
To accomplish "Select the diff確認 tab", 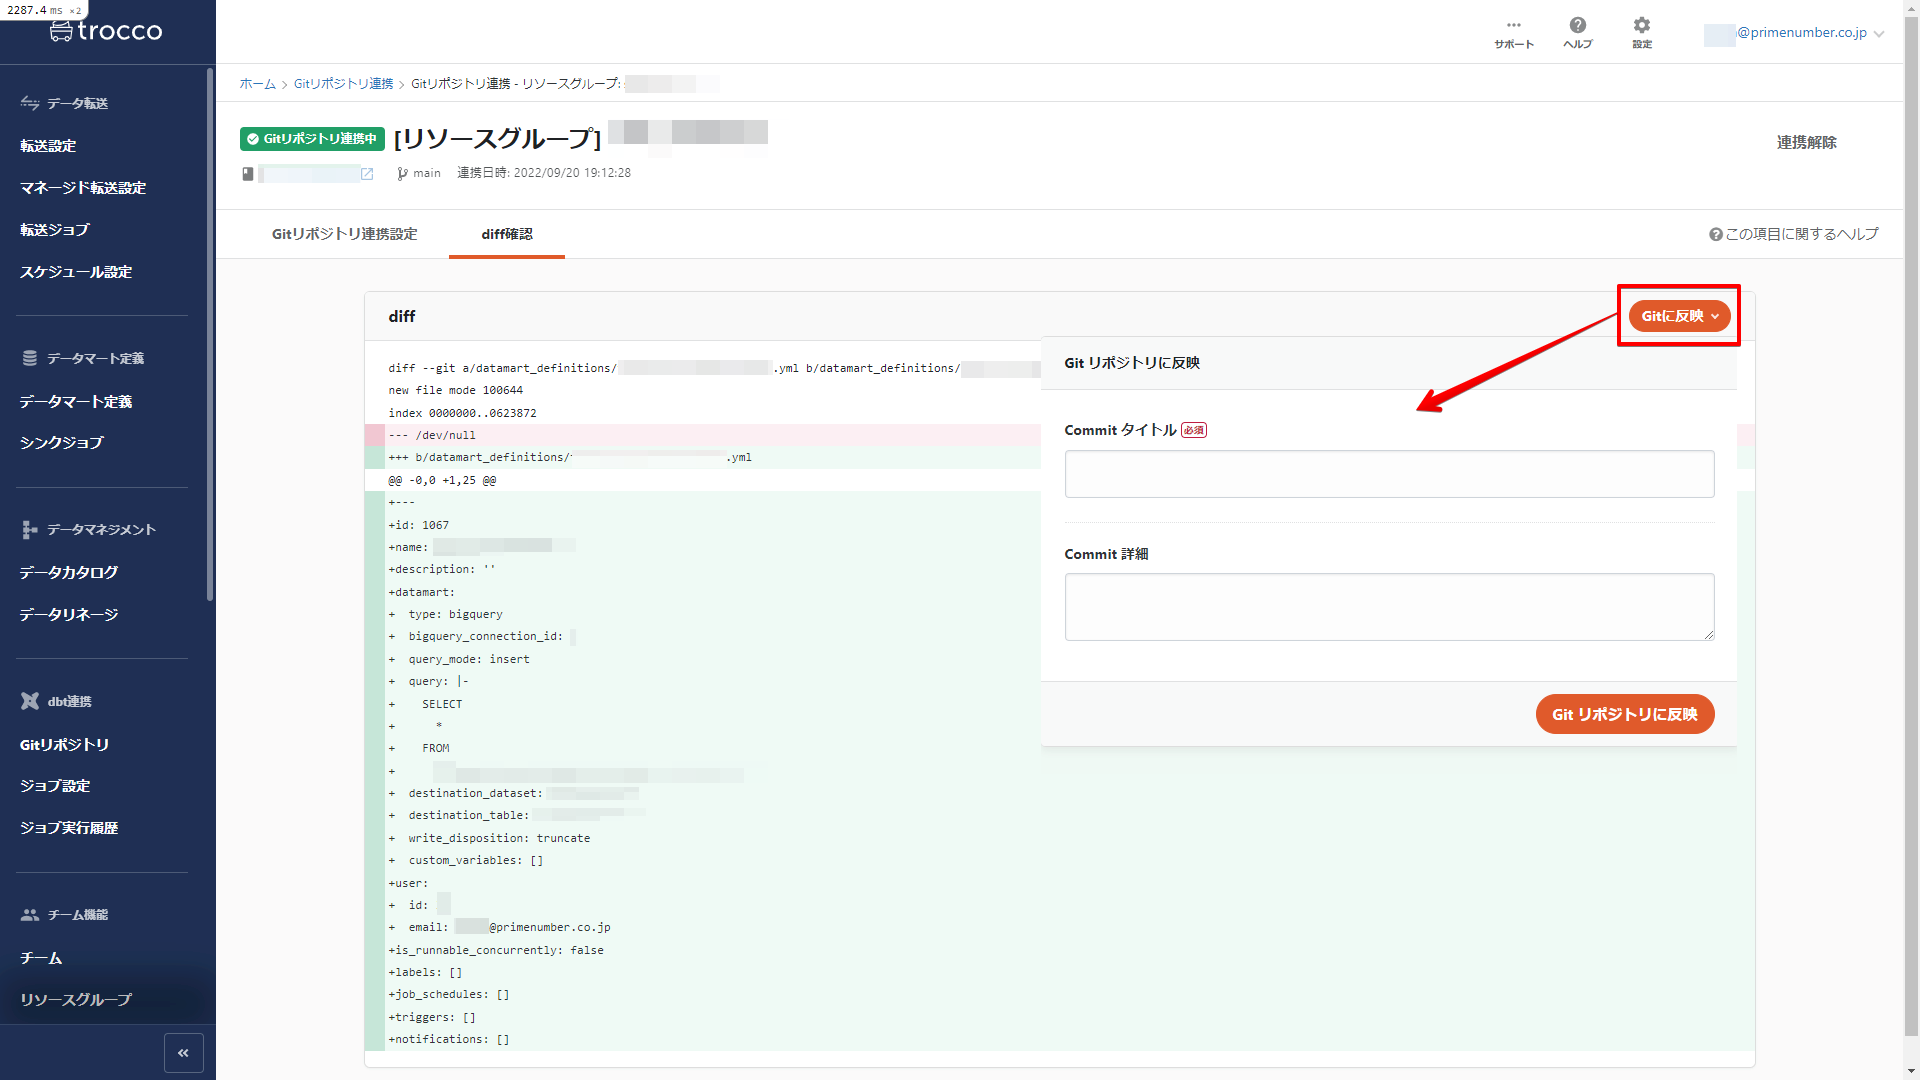I will (507, 234).
